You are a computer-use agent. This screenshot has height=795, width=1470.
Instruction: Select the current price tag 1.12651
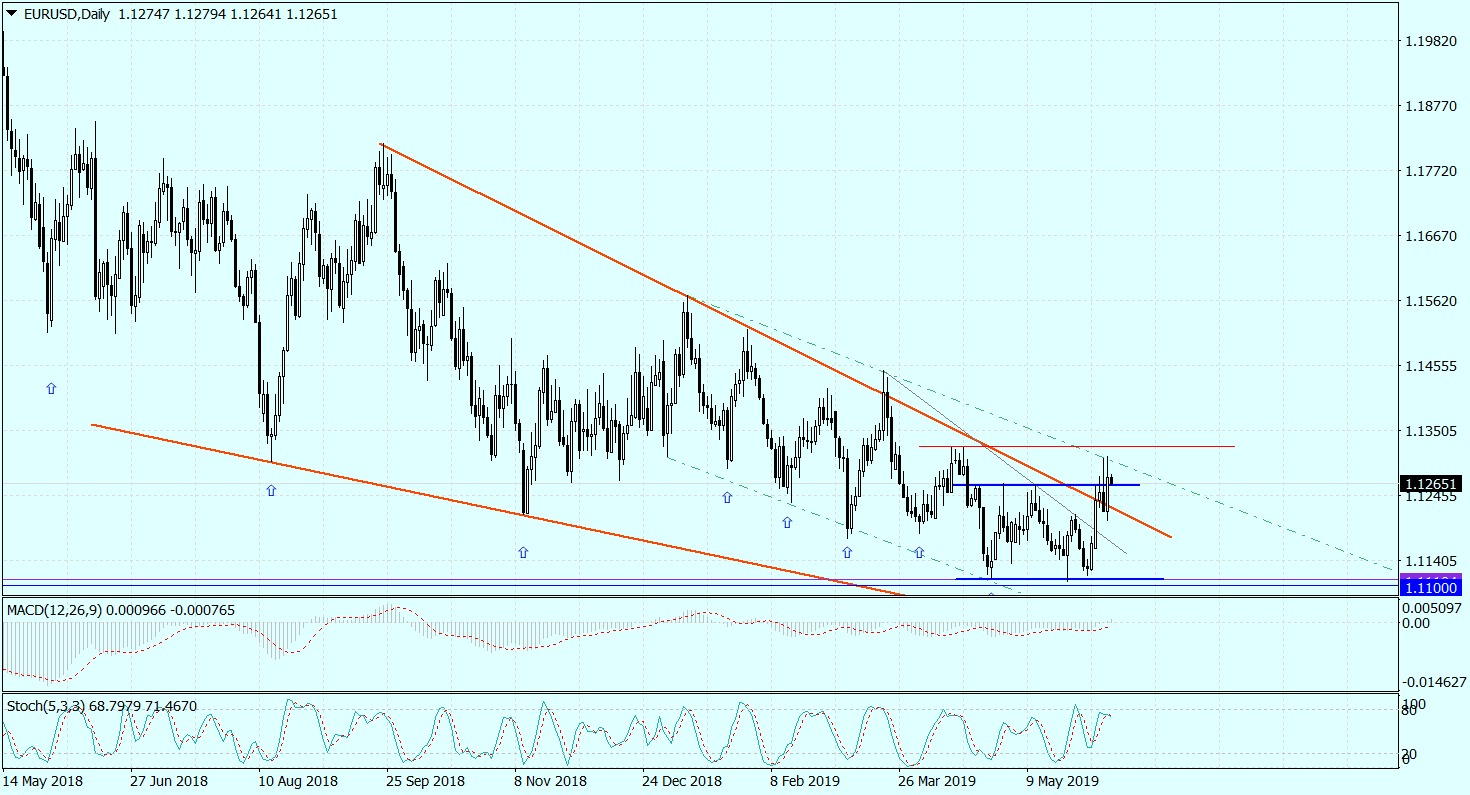pos(1430,482)
